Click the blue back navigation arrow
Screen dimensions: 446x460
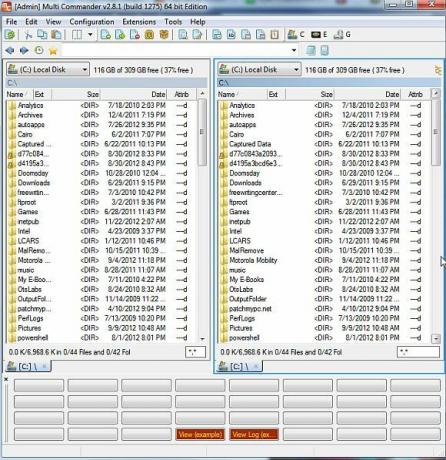click(10, 50)
